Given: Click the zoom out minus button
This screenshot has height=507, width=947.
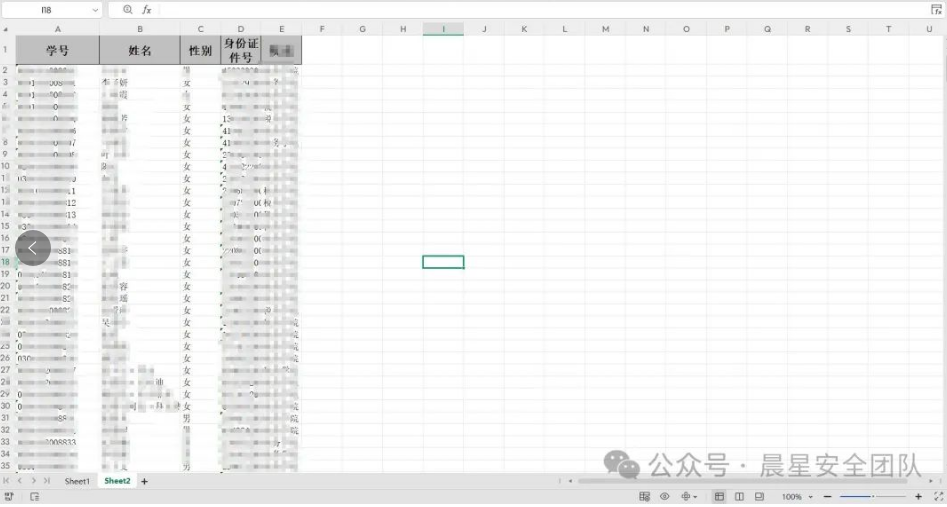Looking at the screenshot, I should pyautogui.click(x=827, y=497).
